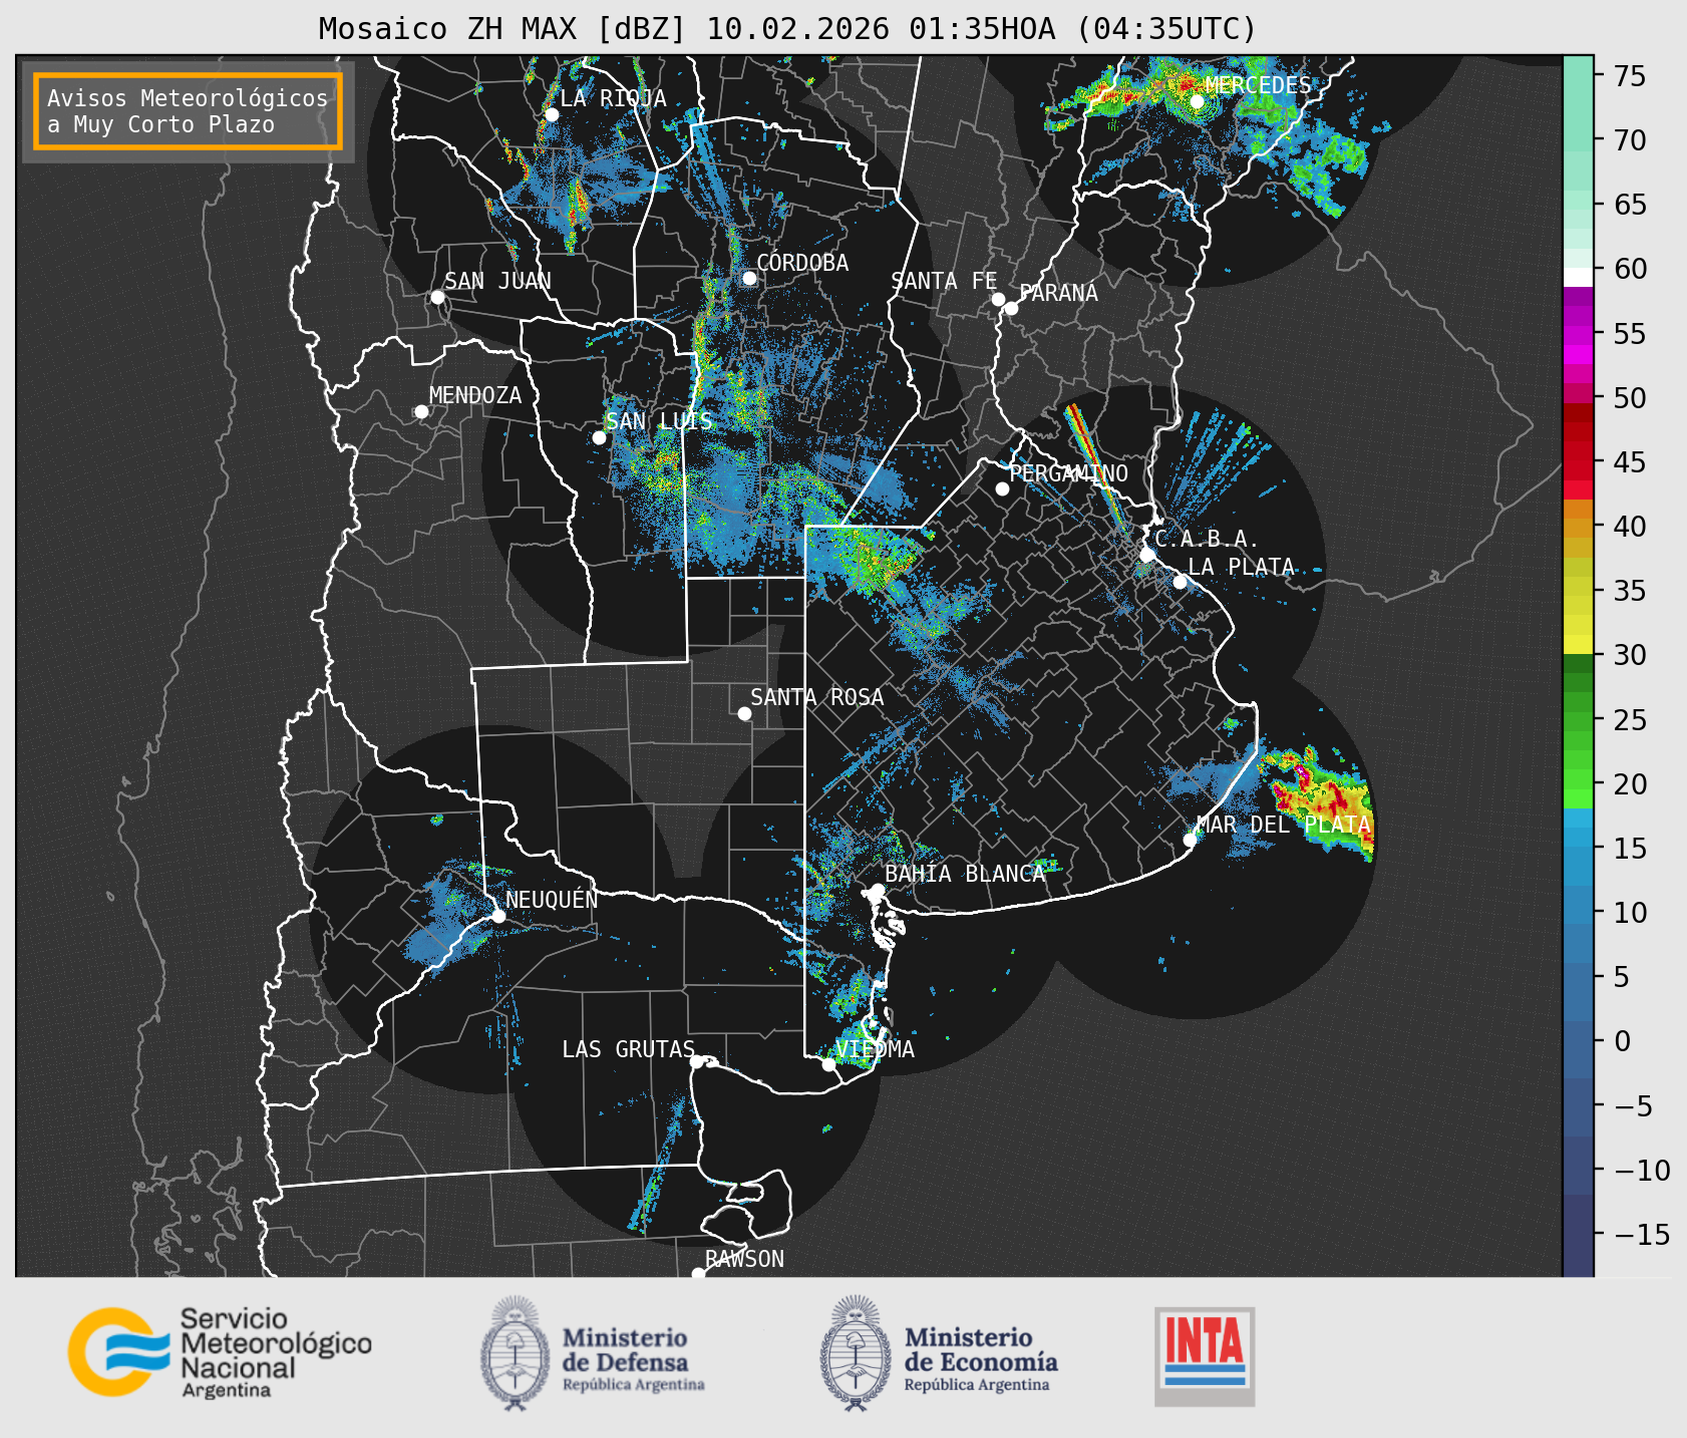
Task: Select the CÓRDOBA city marker
Action: coord(749,278)
